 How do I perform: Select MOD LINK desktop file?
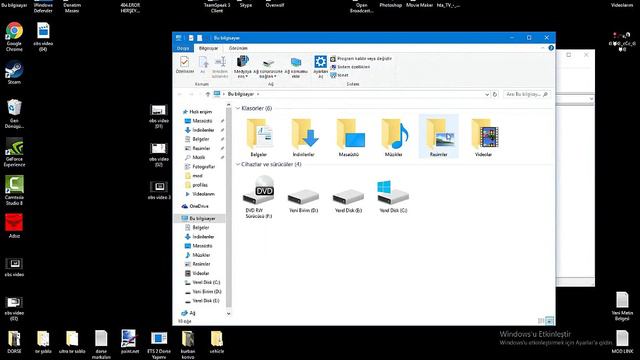click(x=622, y=342)
